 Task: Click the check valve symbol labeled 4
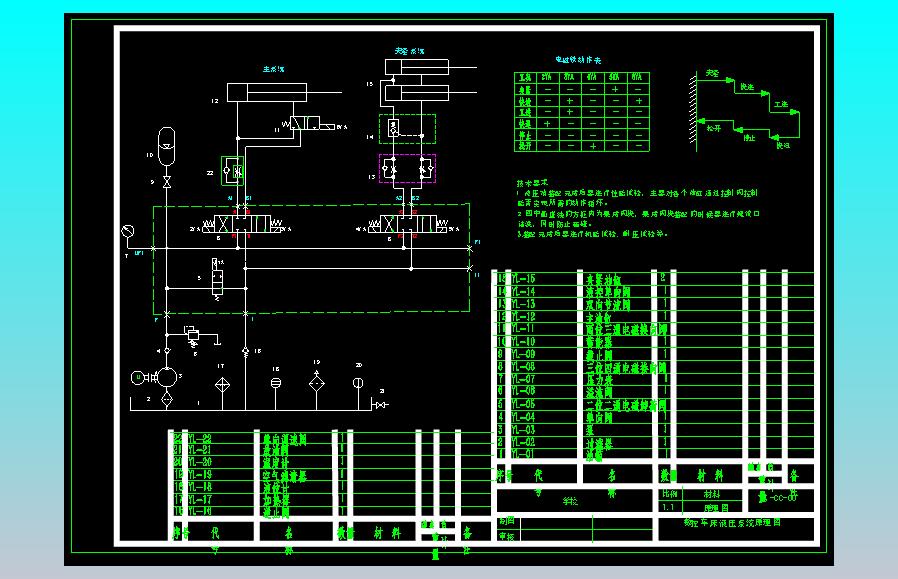point(167,350)
